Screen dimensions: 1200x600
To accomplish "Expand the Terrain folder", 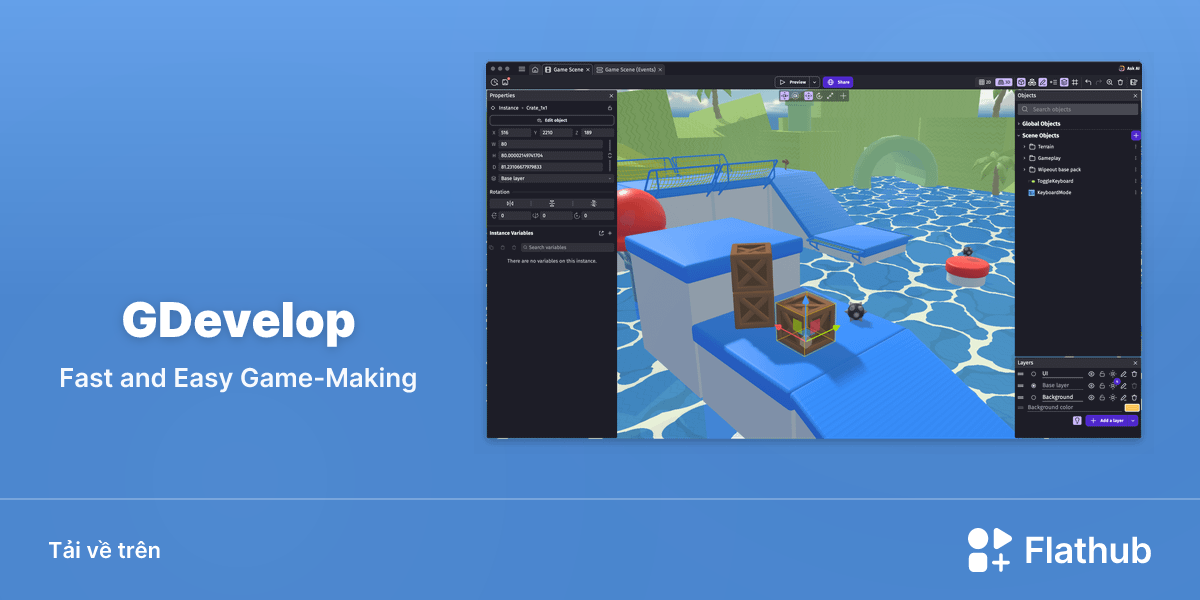I will click(1024, 147).
